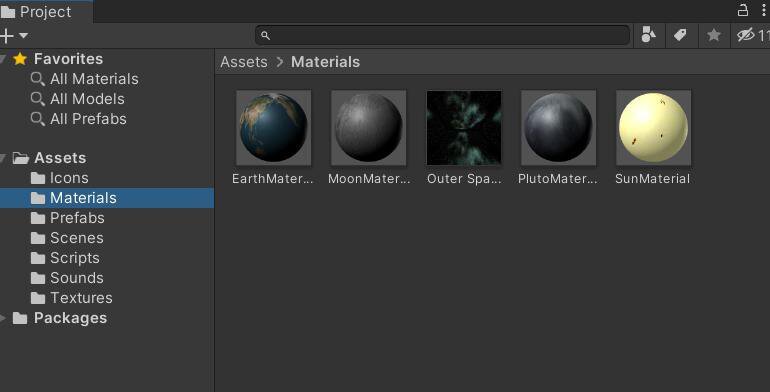The width and height of the screenshot is (770, 392).
Task: Select All Models saved search
Action: (x=87, y=99)
